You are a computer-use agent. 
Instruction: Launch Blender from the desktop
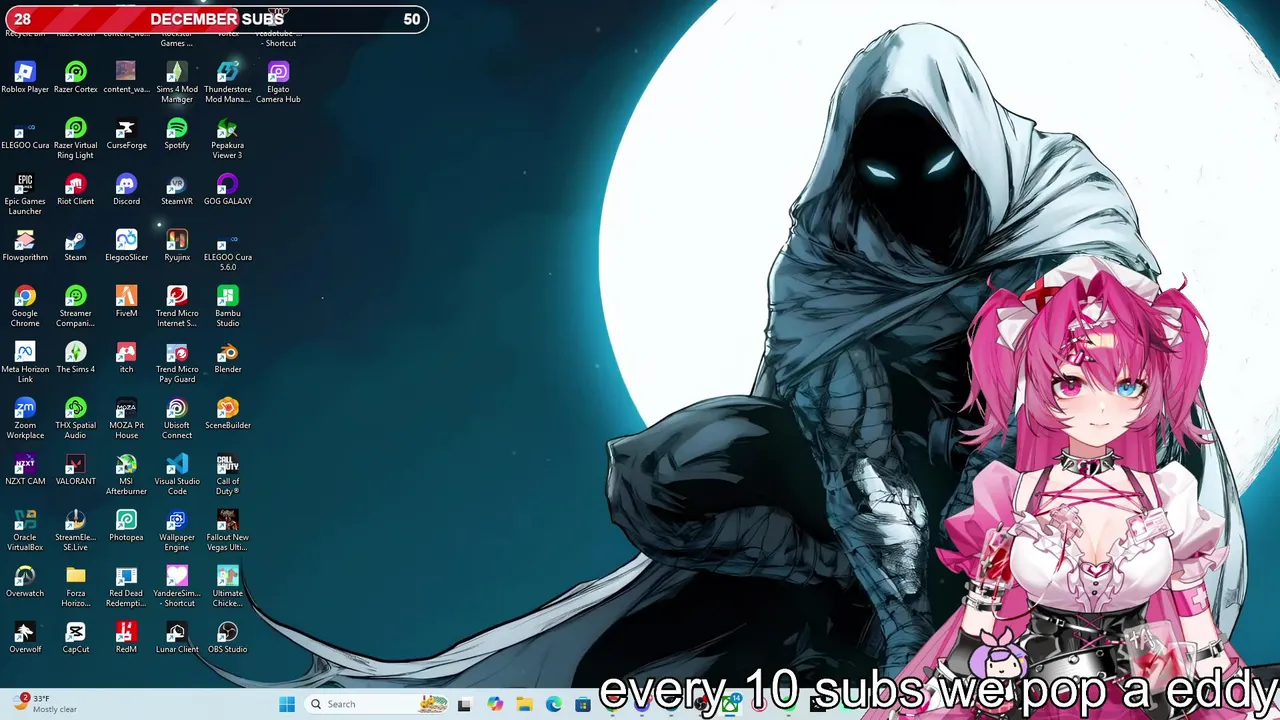click(228, 357)
